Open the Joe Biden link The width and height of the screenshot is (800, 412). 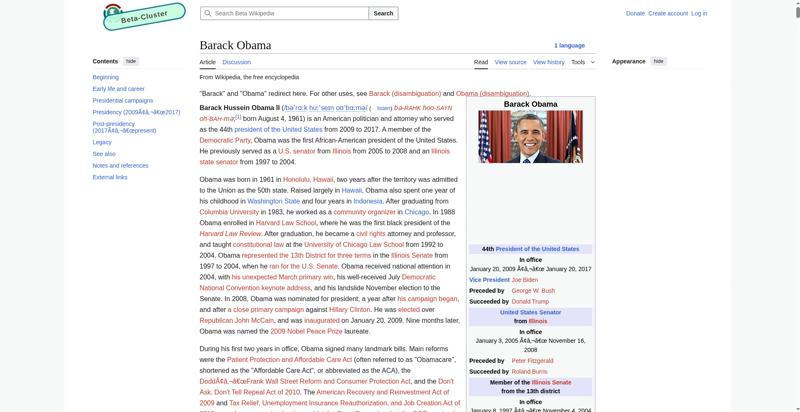[x=524, y=280]
